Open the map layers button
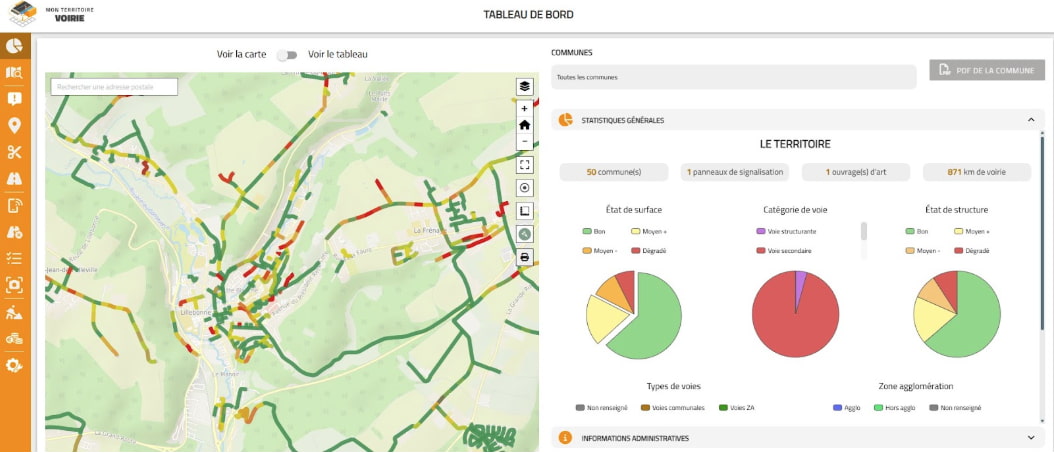The height and width of the screenshot is (453, 1054). pyautogui.click(x=524, y=87)
